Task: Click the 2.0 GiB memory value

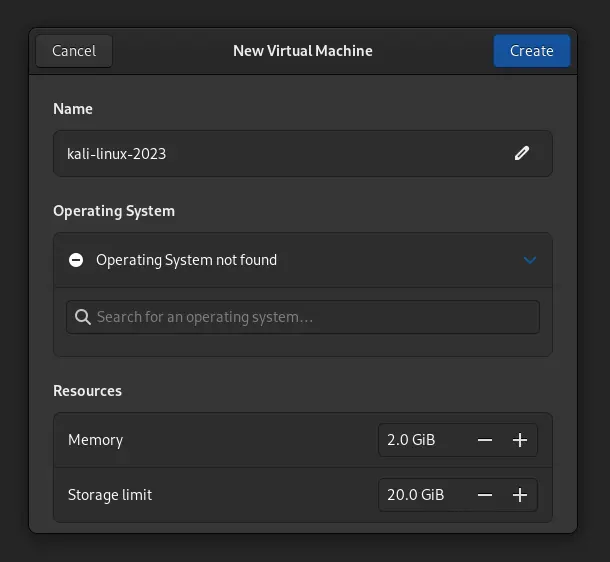Action: click(411, 440)
